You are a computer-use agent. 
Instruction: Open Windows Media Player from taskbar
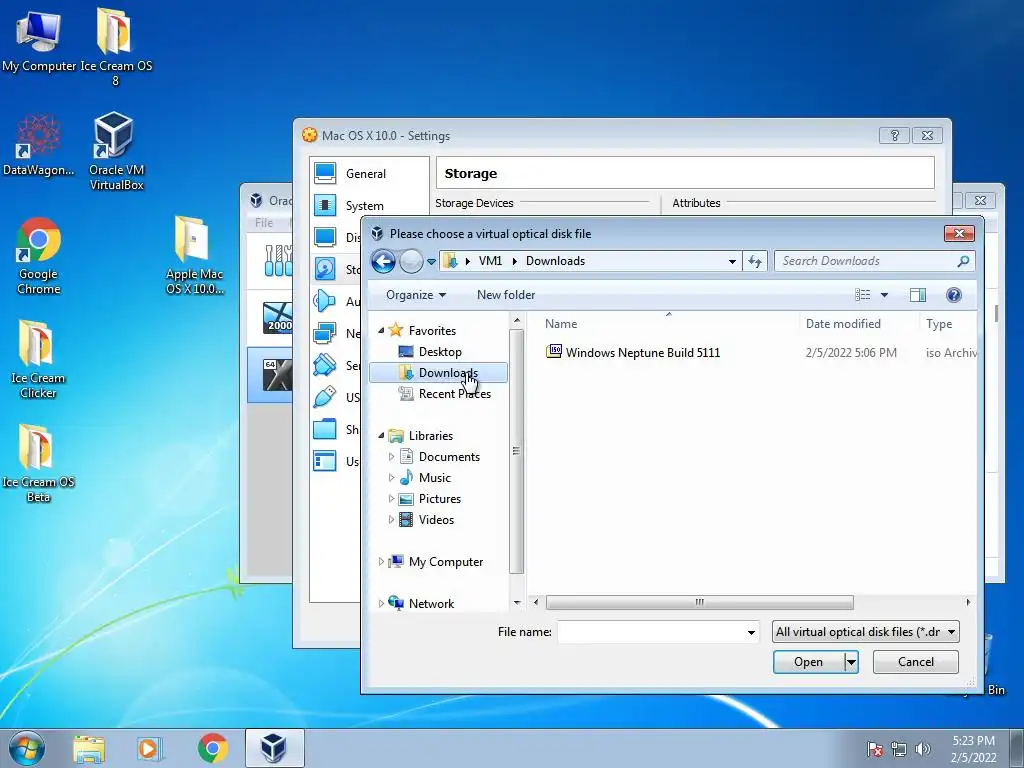tap(150, 748)
